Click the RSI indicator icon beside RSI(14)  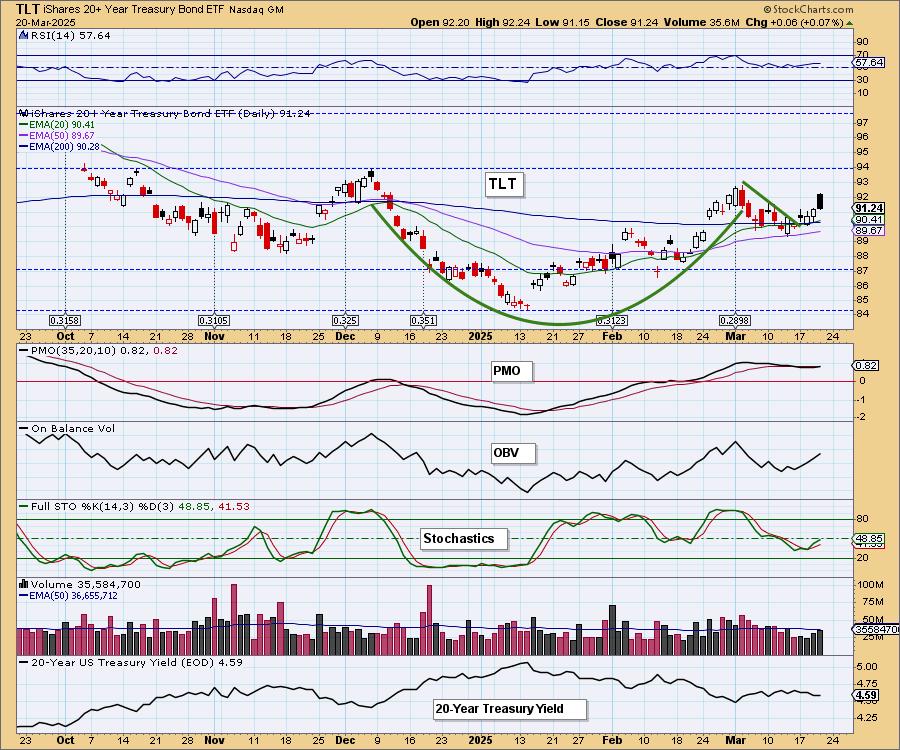pos(23,36)
